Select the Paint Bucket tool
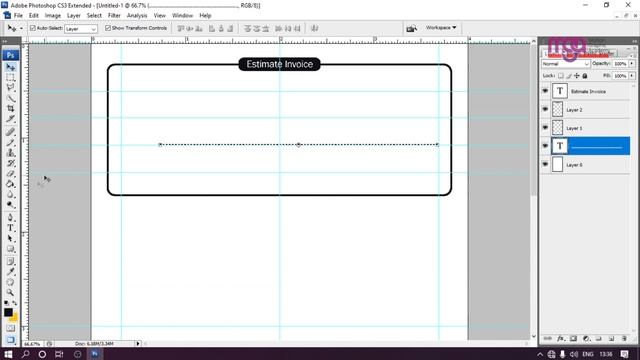This screenshot has height=360, width=640. tap(11, 184)
